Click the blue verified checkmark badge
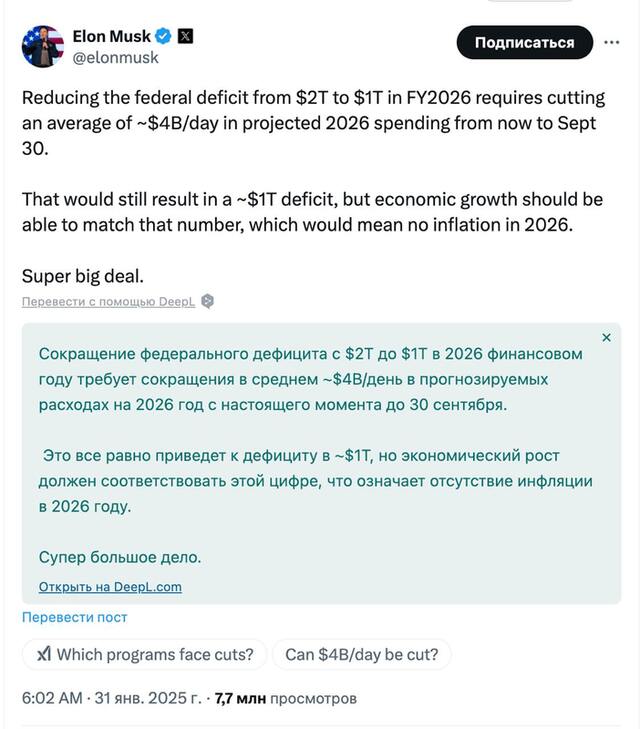This screenshot has height=729, width=640. coord(164,37)
